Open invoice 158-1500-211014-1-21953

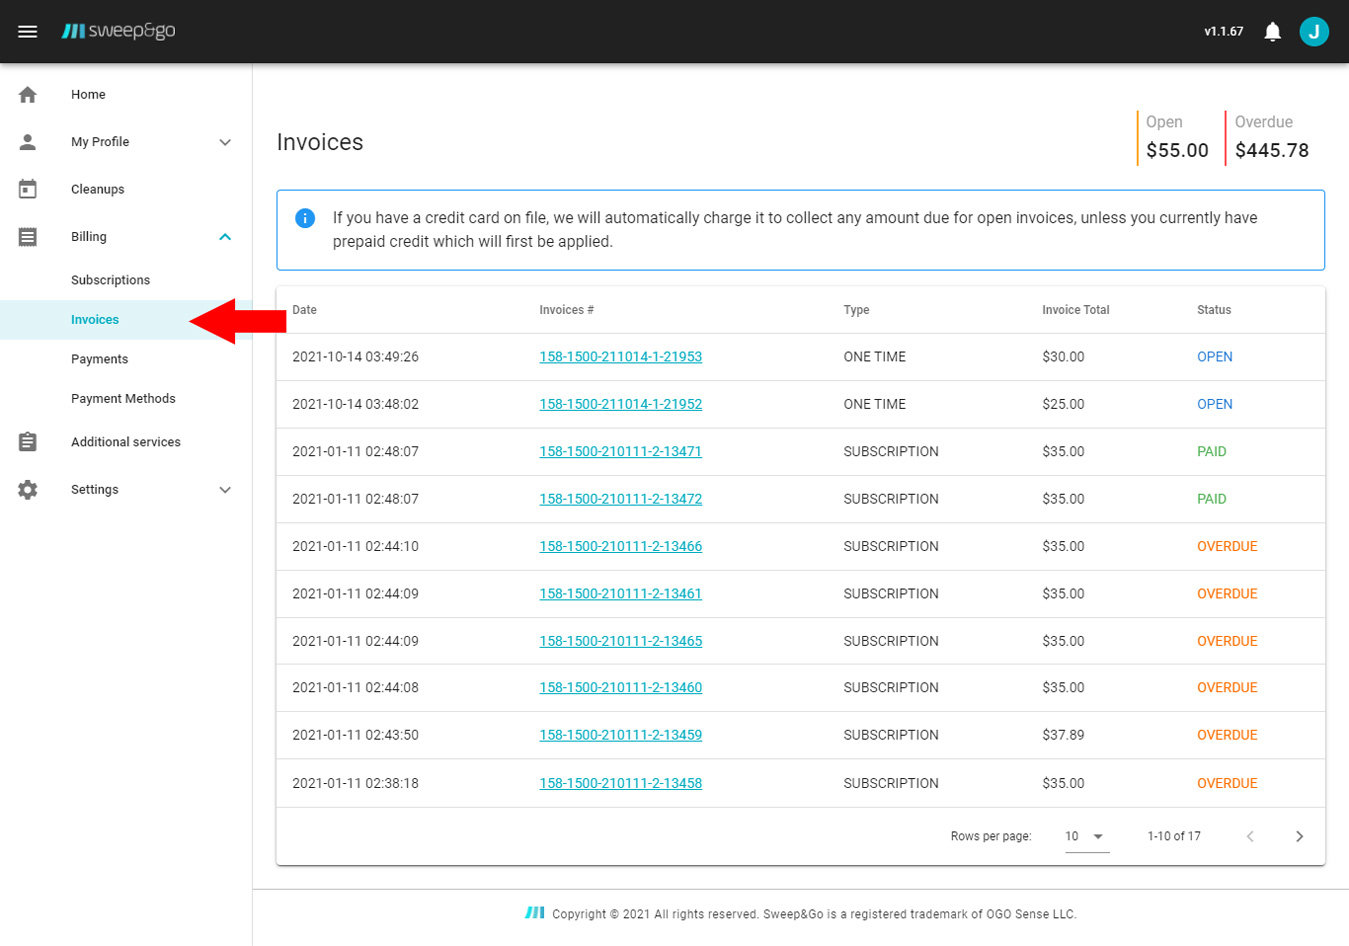(x=620, y=356)
